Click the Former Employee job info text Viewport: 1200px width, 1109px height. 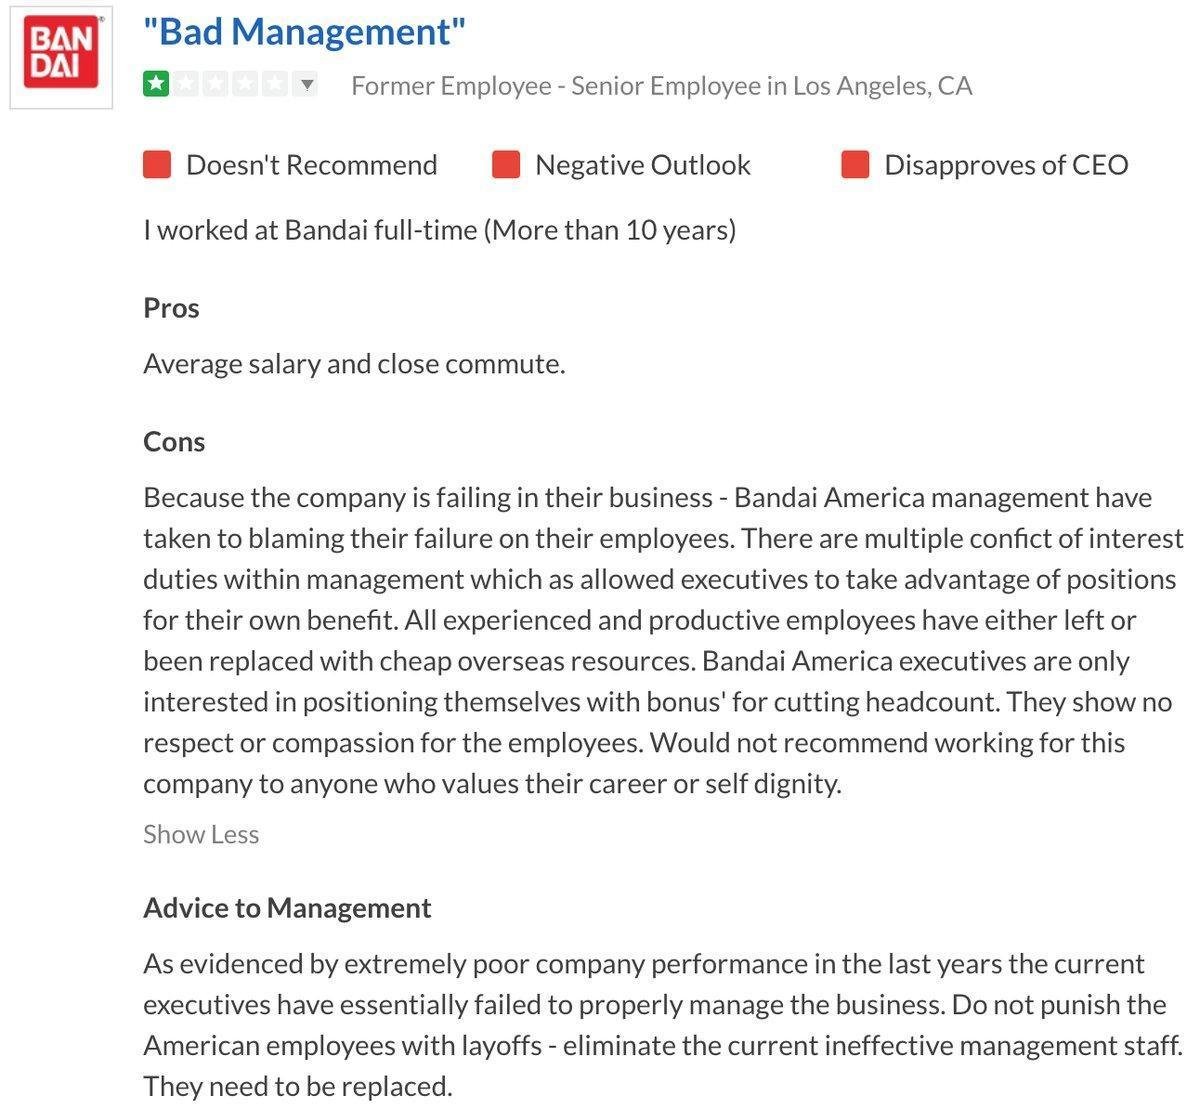pos(661,86)
